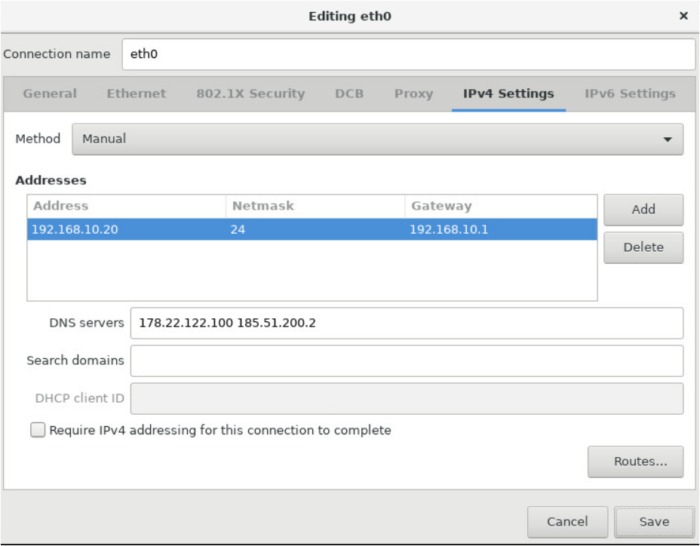
Task: Click the Gateway cell 192.168.10.1
Action: tap(449, 229)
